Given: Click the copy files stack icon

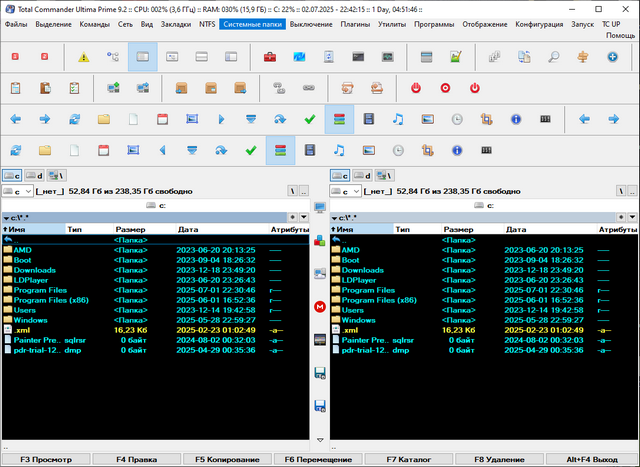Looking at the screenshot, I should [x=495, y=57].
